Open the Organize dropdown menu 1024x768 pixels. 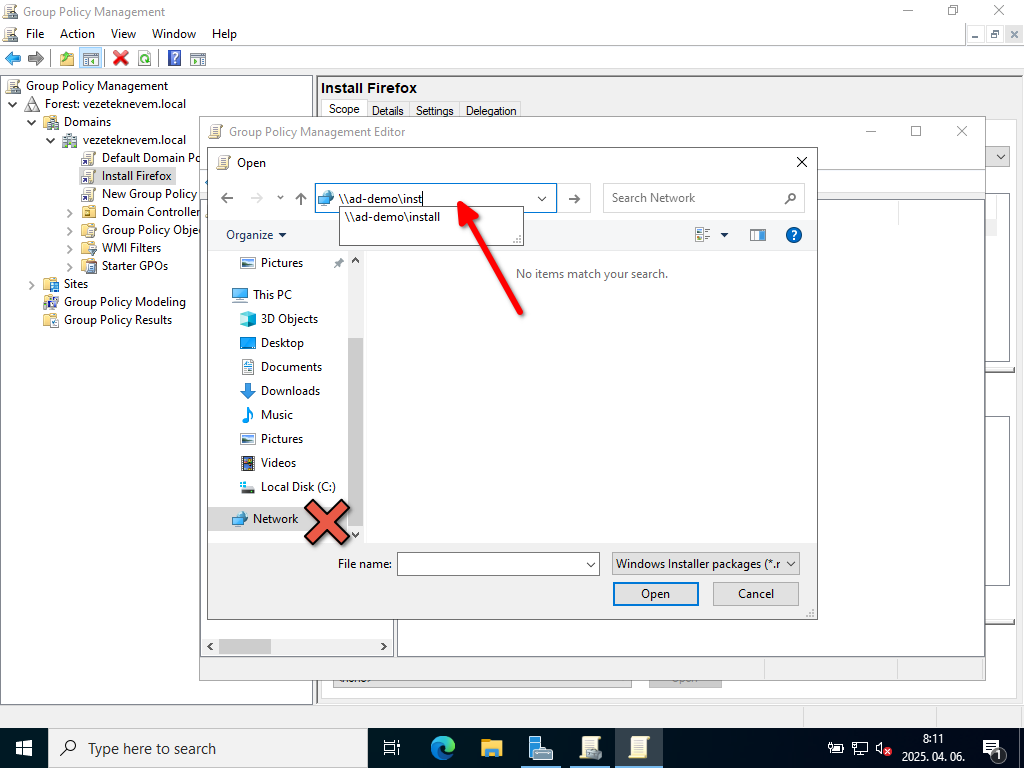[x=256, y=235]
